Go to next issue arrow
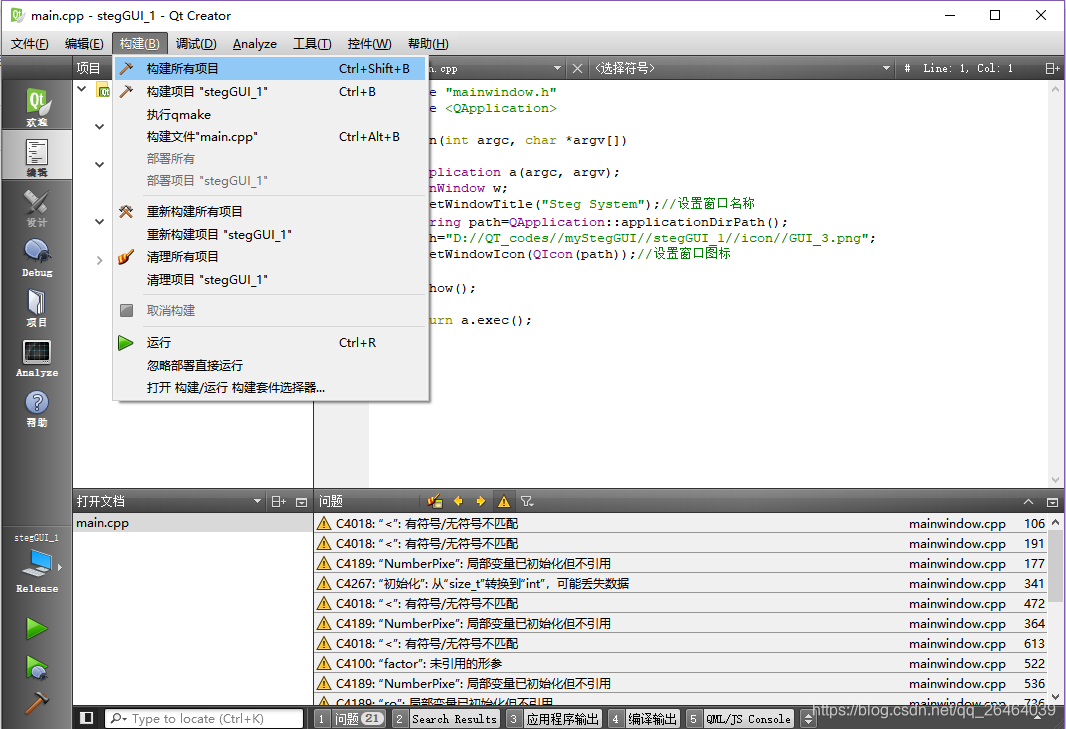Screen dimensions: 1066x729 [x=481, y=501]
